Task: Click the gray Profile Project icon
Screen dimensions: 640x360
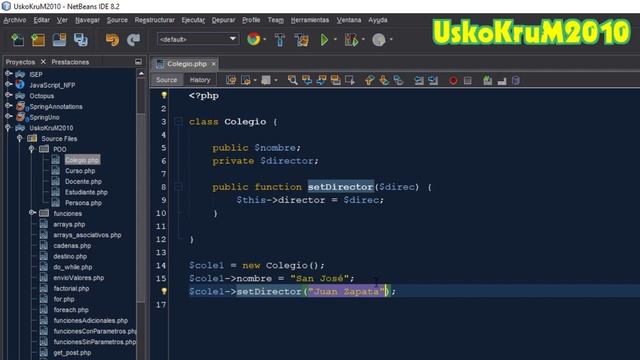Action: (379, 40)
